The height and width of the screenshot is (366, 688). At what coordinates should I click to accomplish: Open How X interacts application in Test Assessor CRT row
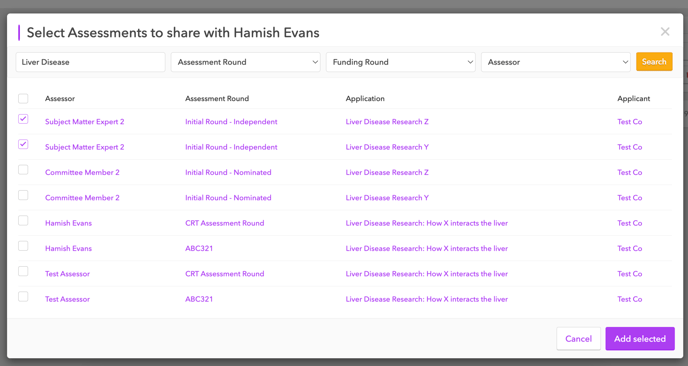(x=426, y=274)
